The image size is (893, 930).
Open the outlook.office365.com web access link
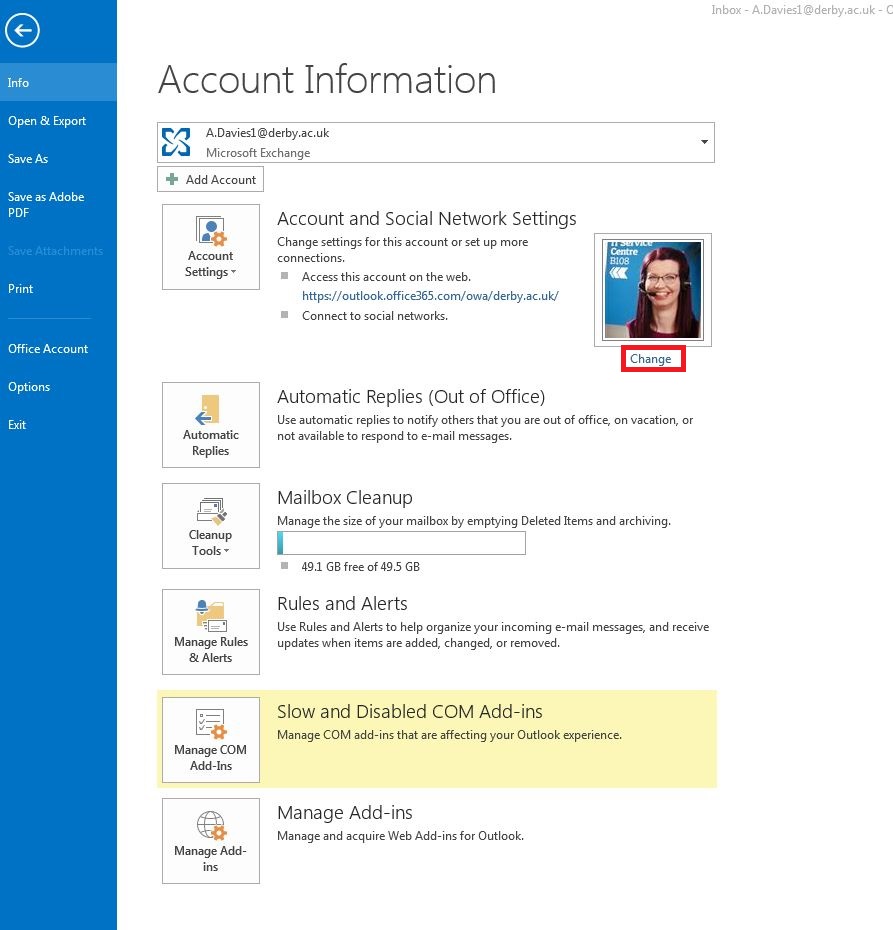[x=430, y=295]
